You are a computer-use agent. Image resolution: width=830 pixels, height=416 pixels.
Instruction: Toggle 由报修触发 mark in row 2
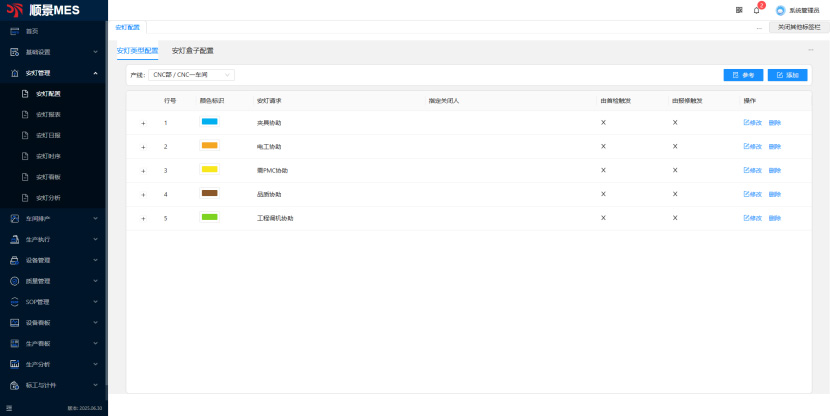click(x=675, y=146)
